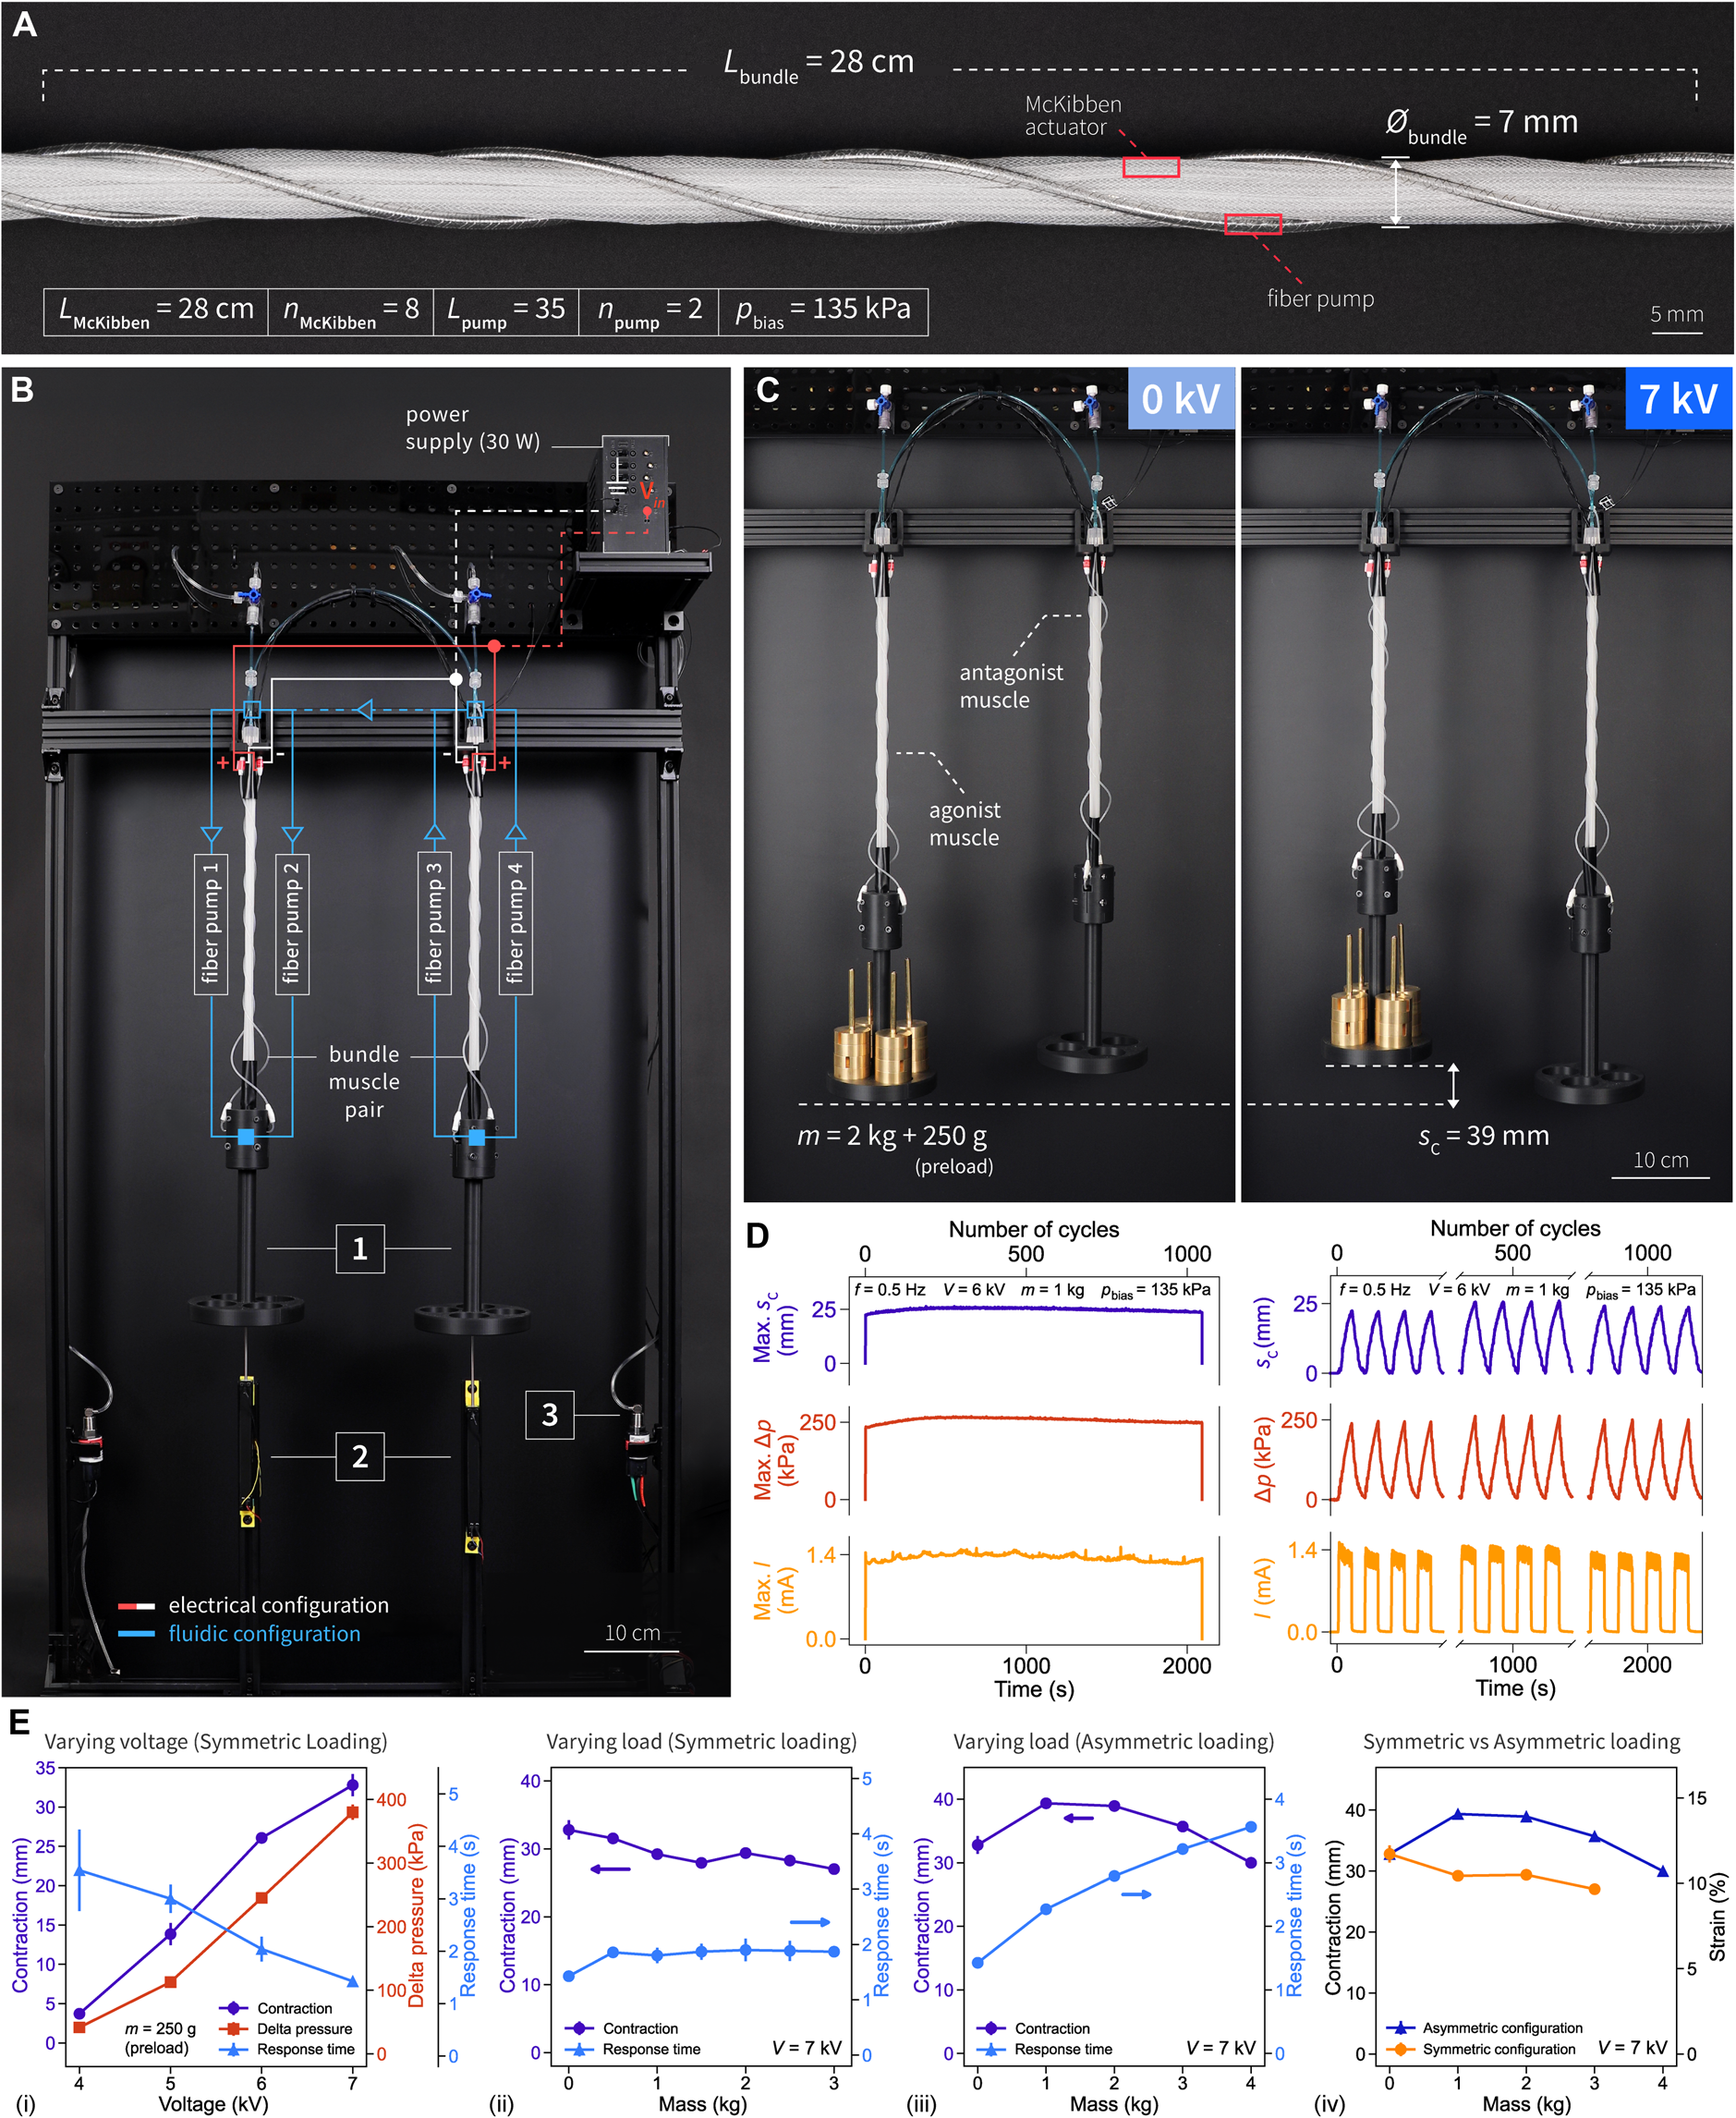Image resolution: width=1736 pixels, height=2118 pixels.
Task: Click the p_bias = 135 kPa cell in panel A
Action: [823, 311]
